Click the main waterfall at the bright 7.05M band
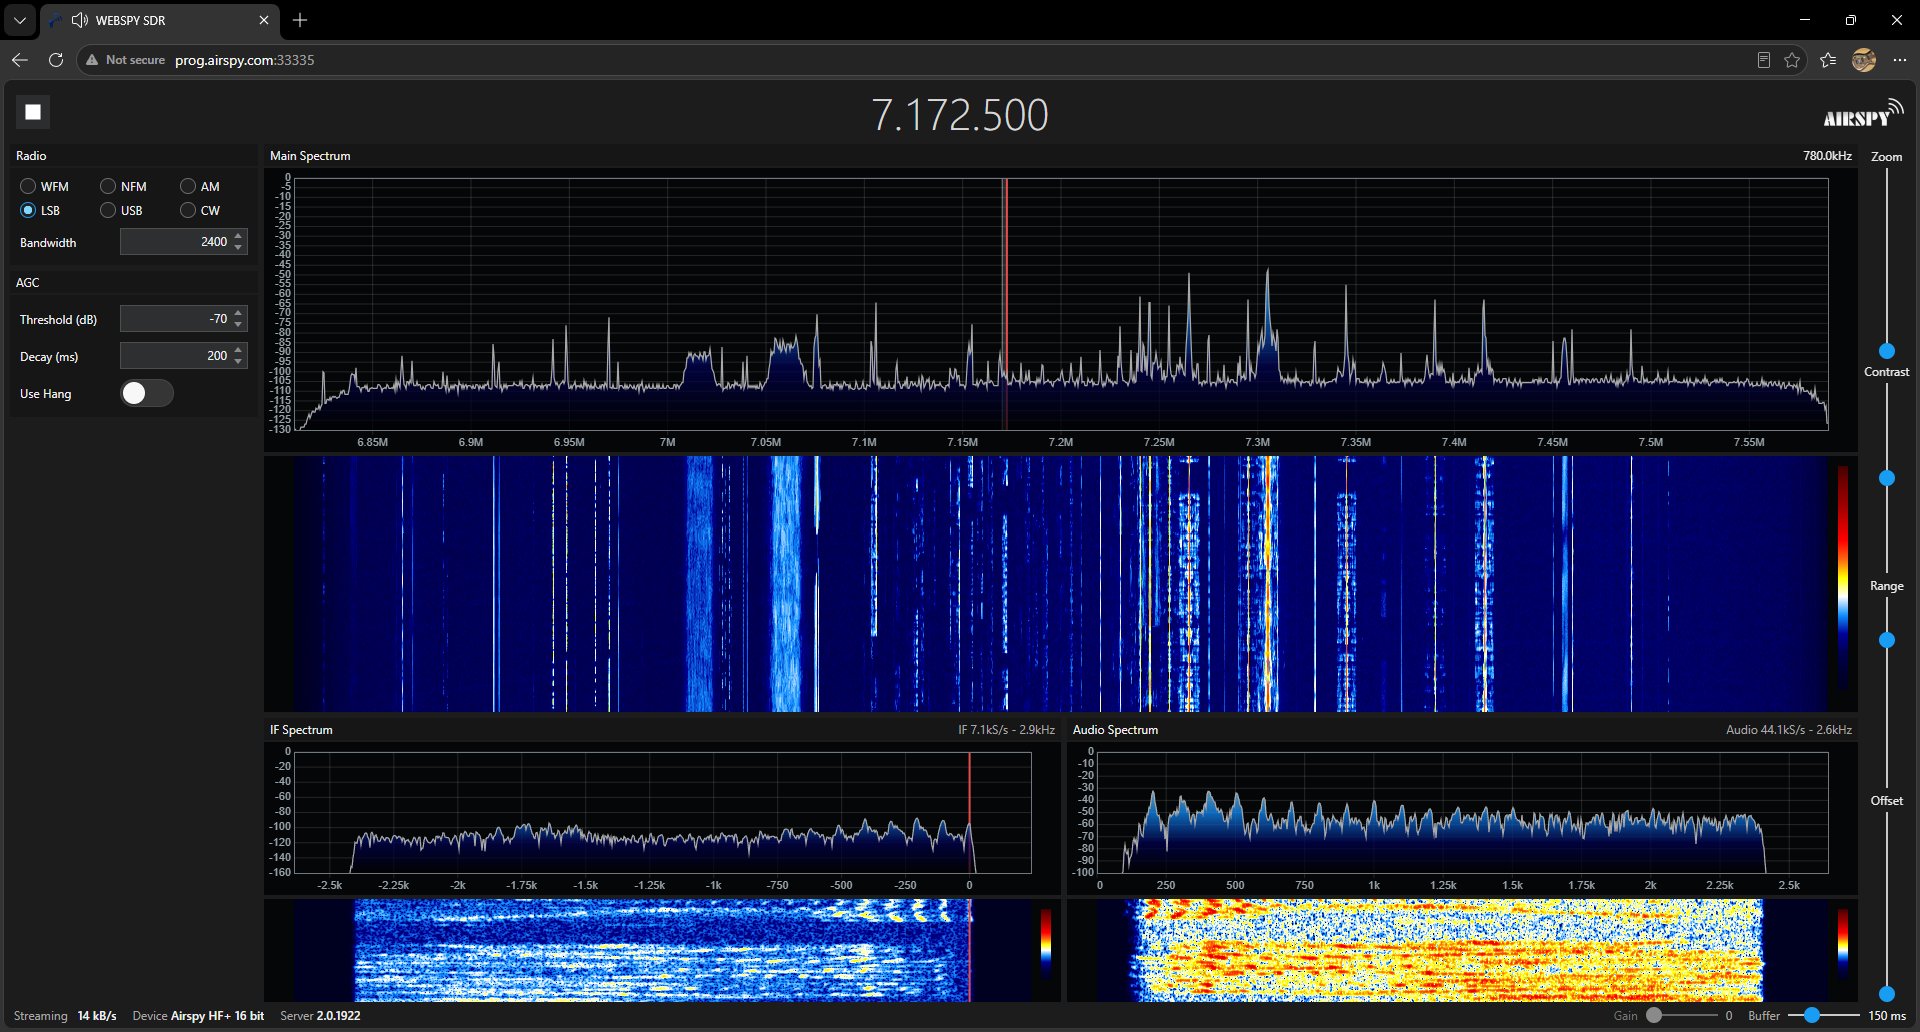The height and width of the screenshot is (1032, 1920). [x=786, y=584]
